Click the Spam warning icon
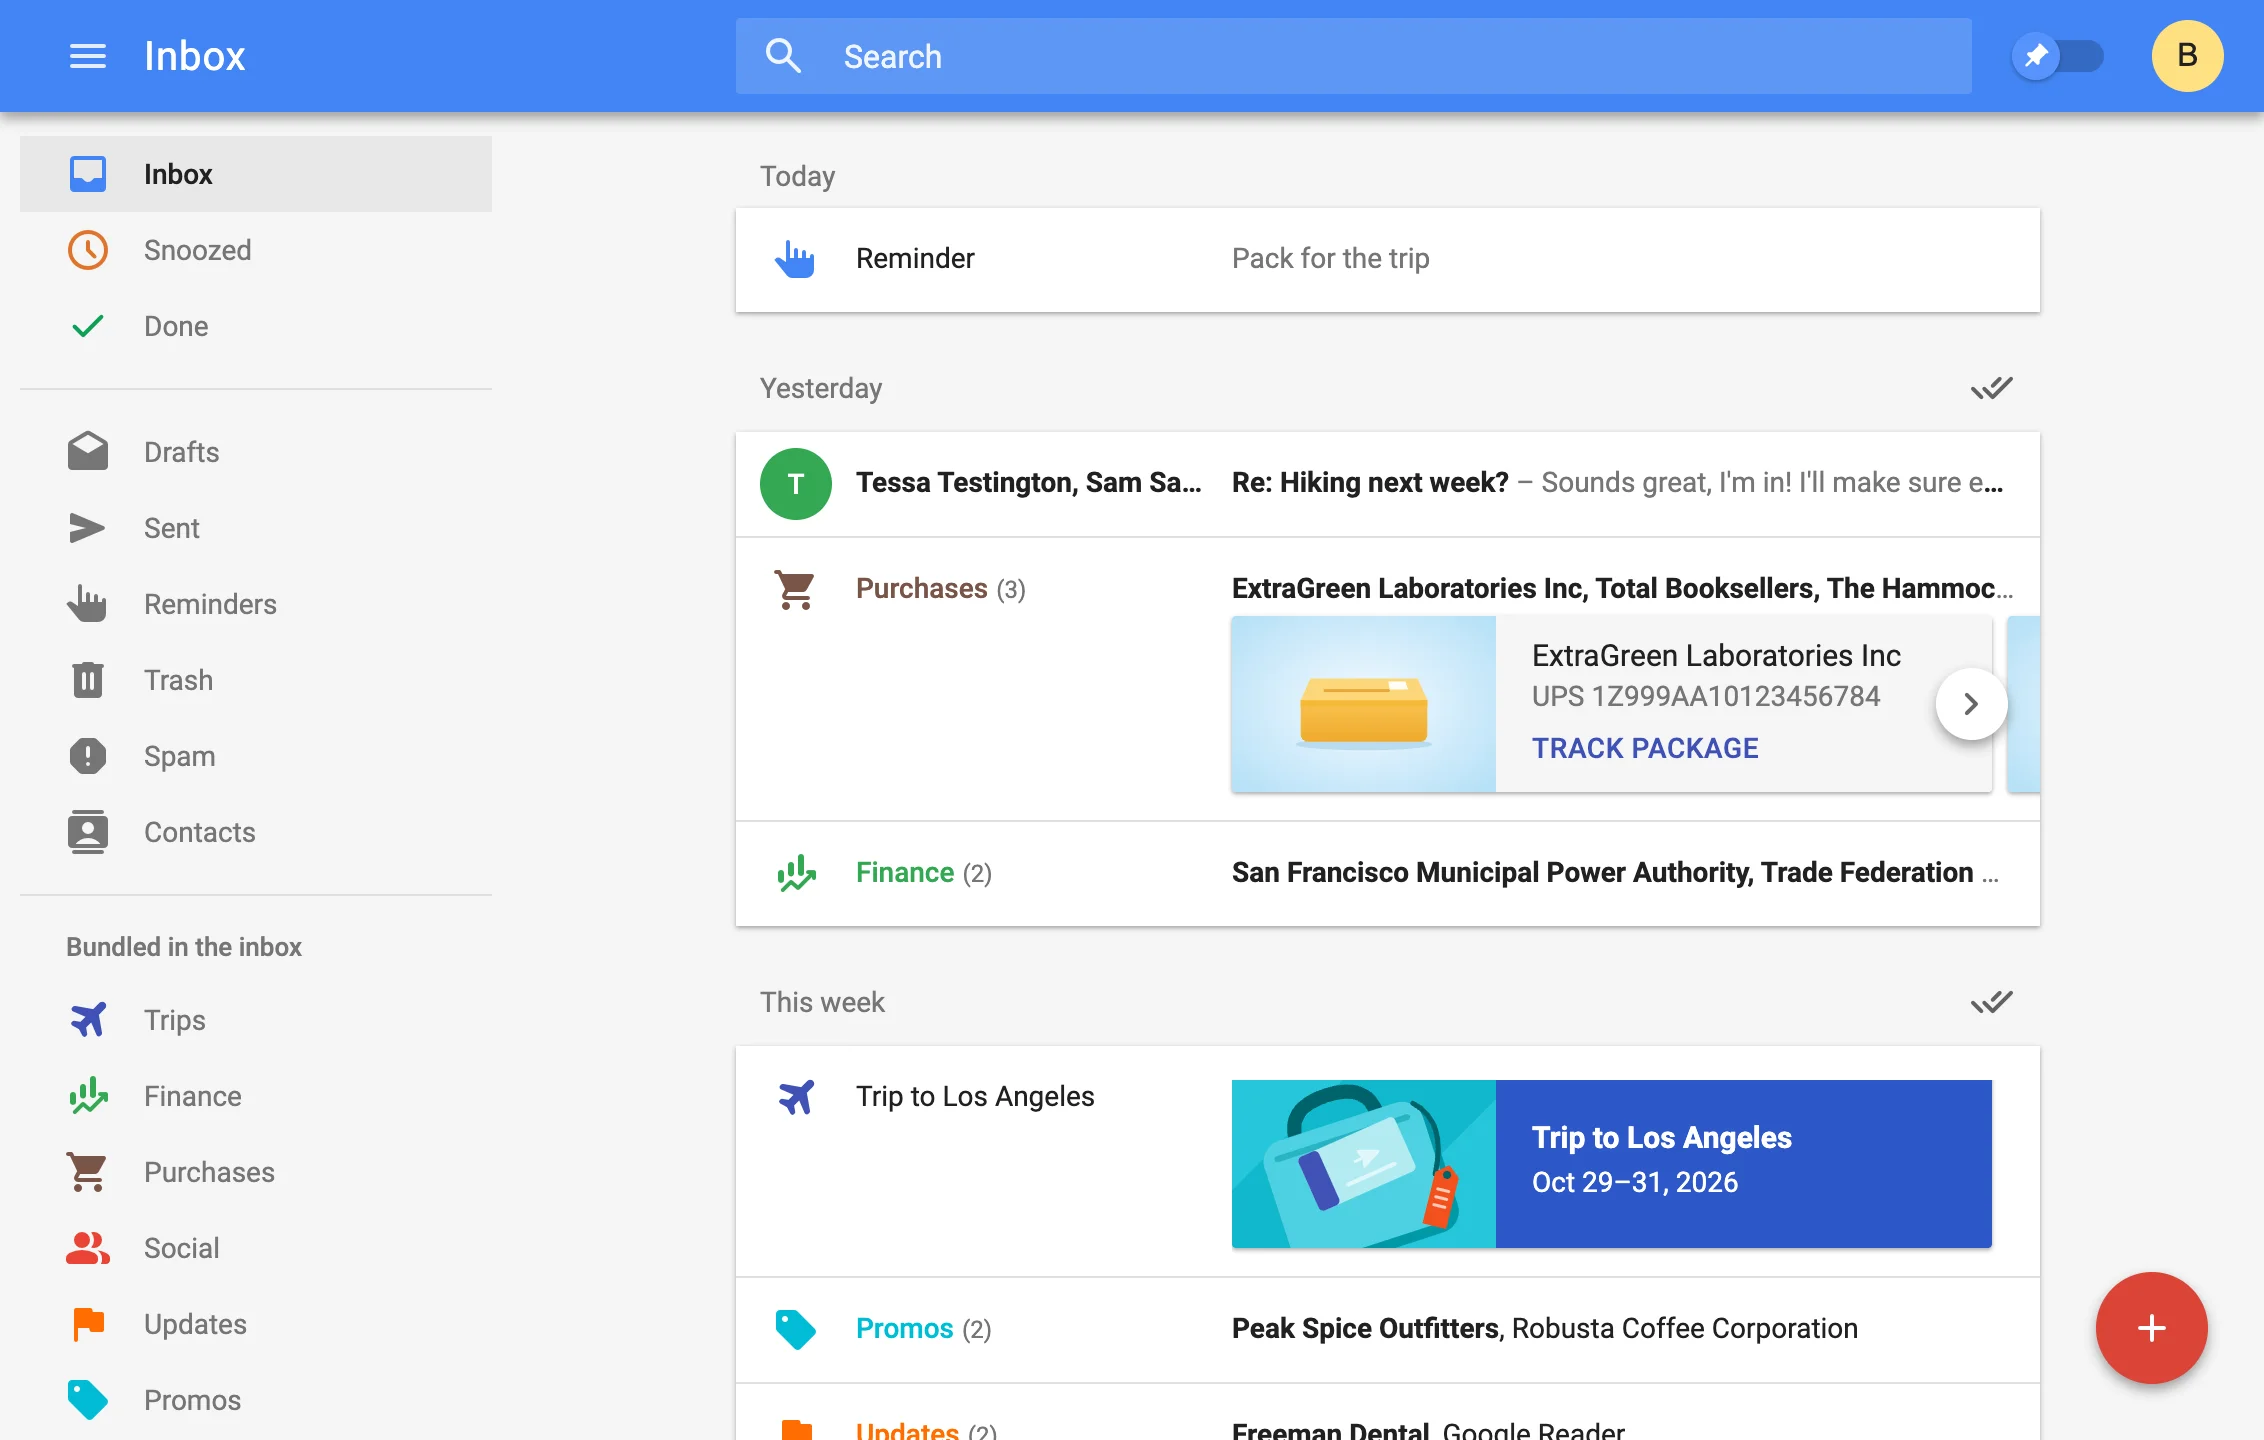Viewport: 2264px width, 1440px height. point(88,756)
